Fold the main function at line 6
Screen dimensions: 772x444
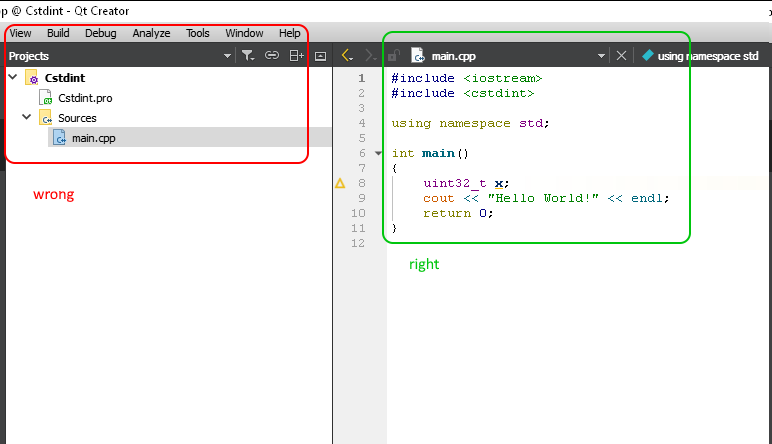[378, 153]
